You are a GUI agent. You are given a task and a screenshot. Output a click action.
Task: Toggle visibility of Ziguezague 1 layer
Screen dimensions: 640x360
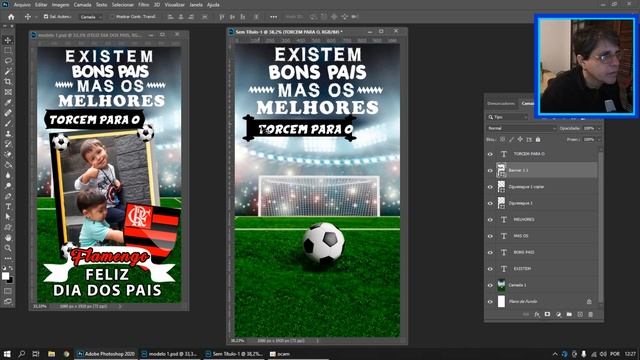490,203
